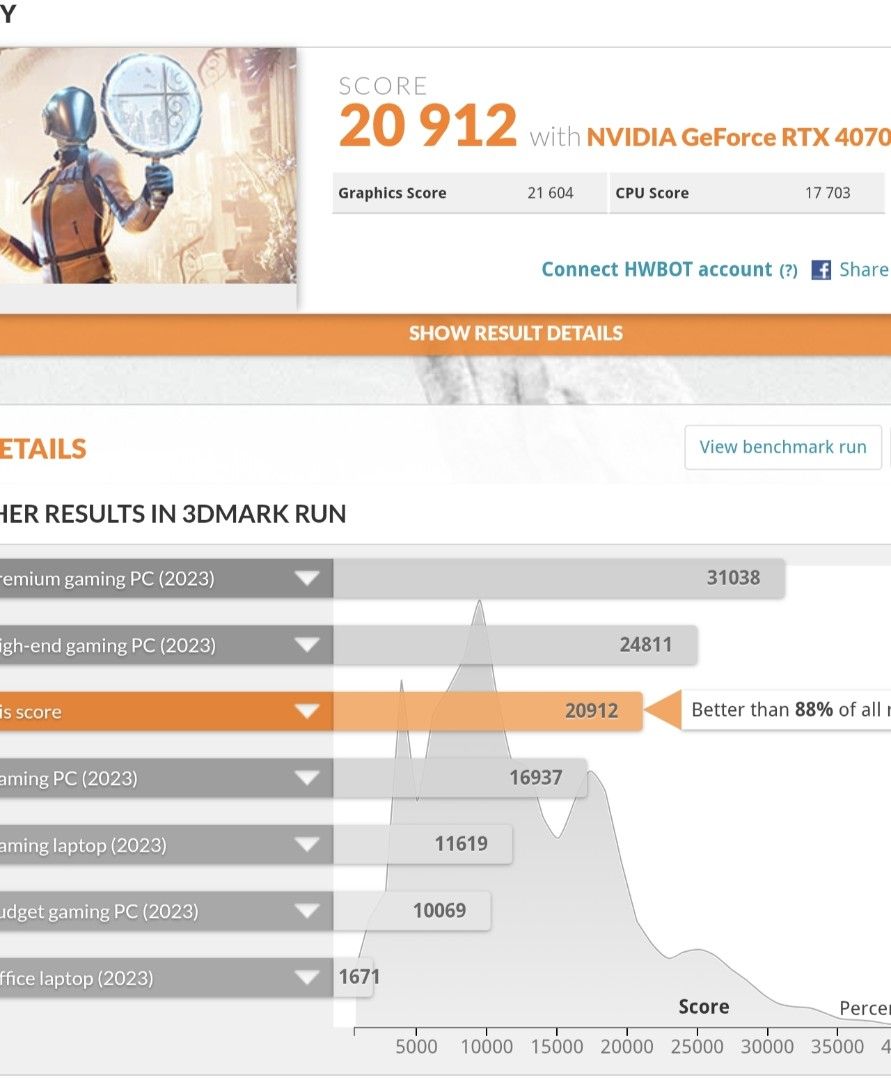This screenshot has height=1080, width=891.
Task: Open the Connect HWBOT account link
Action: point(657,269)
